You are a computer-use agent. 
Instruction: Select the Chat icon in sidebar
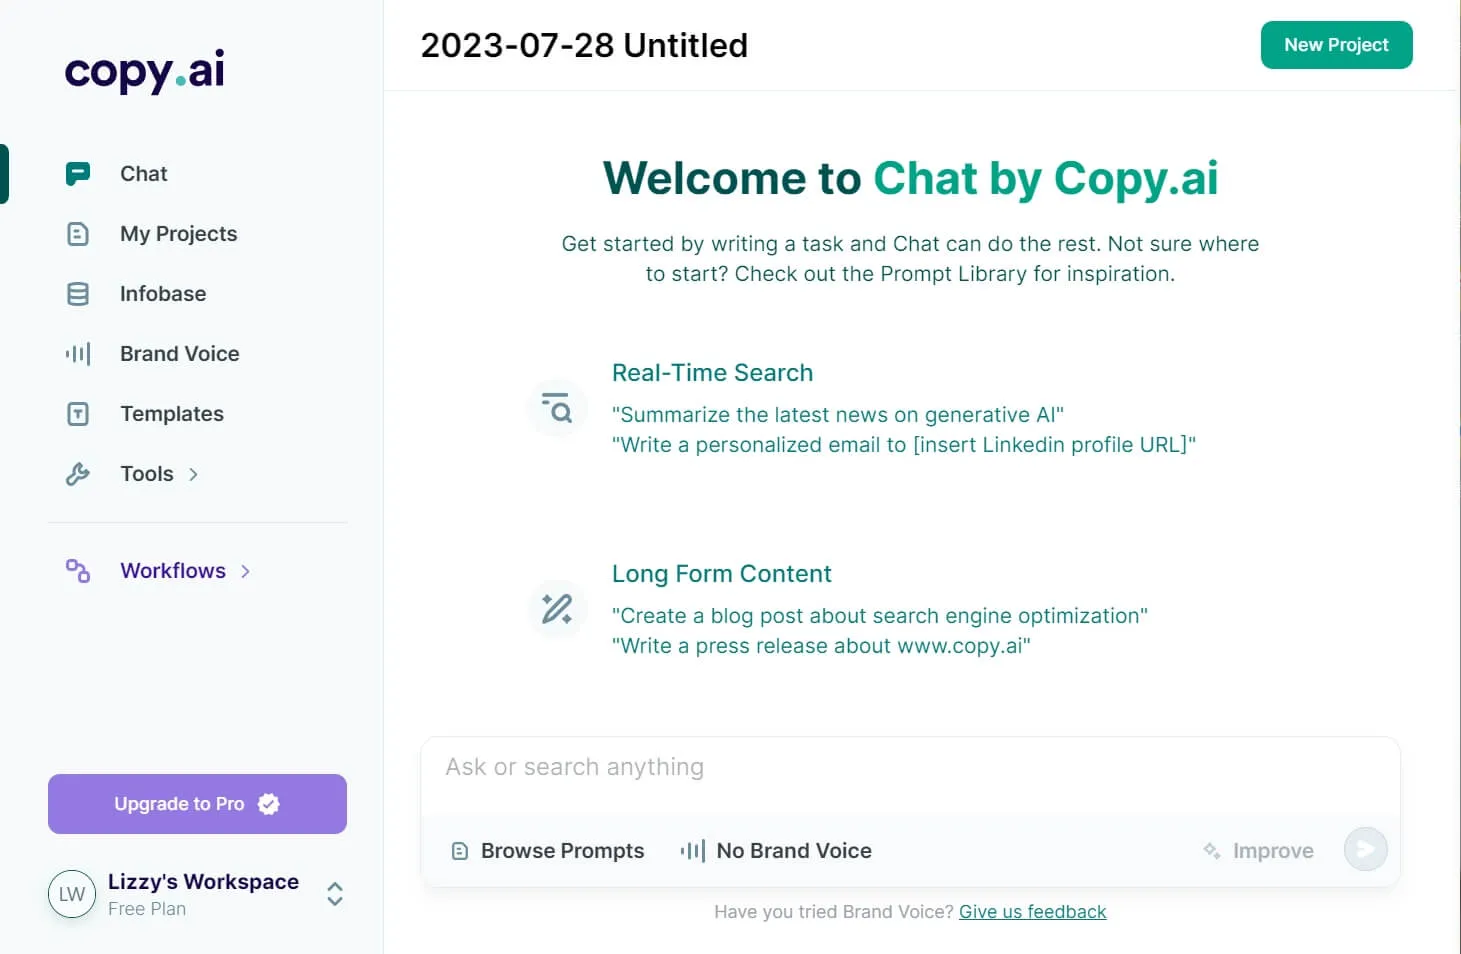78,173
